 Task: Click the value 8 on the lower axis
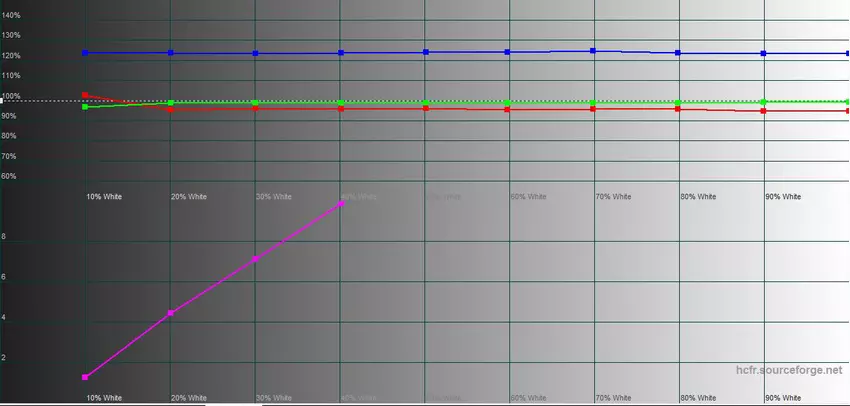pyautogui.click(x=5, y=237)
